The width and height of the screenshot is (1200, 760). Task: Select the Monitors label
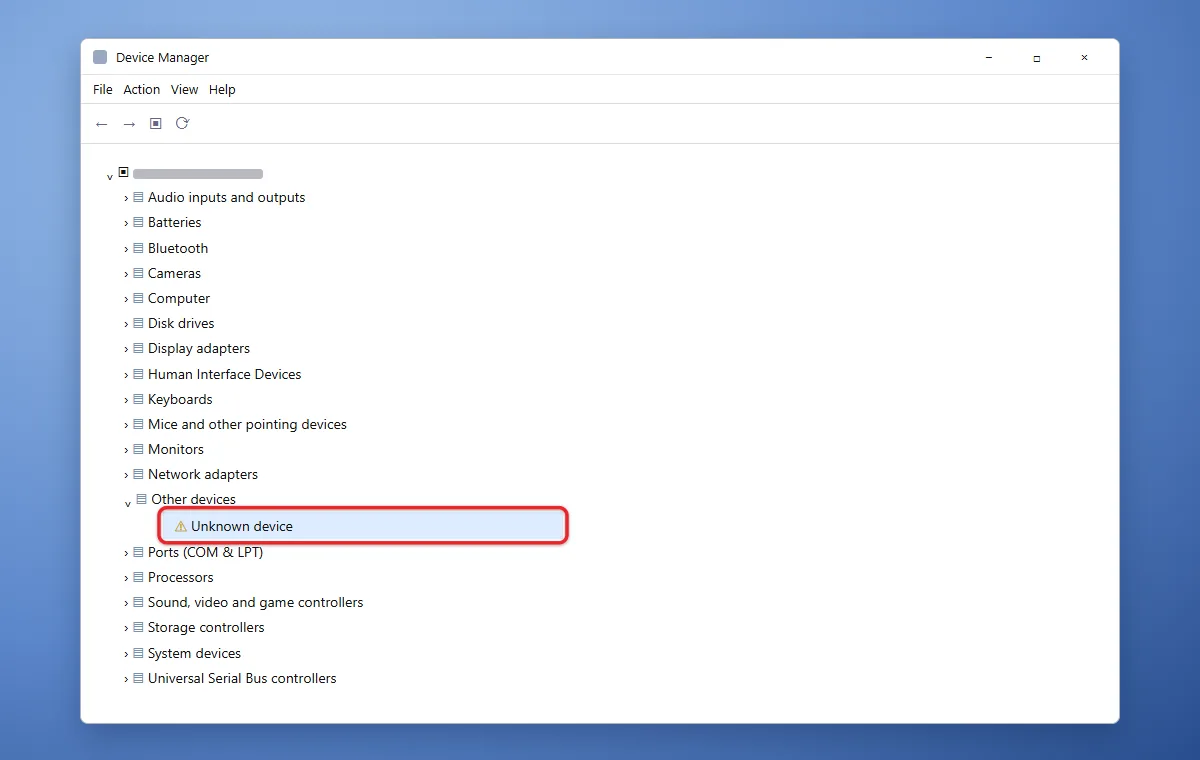176,450
